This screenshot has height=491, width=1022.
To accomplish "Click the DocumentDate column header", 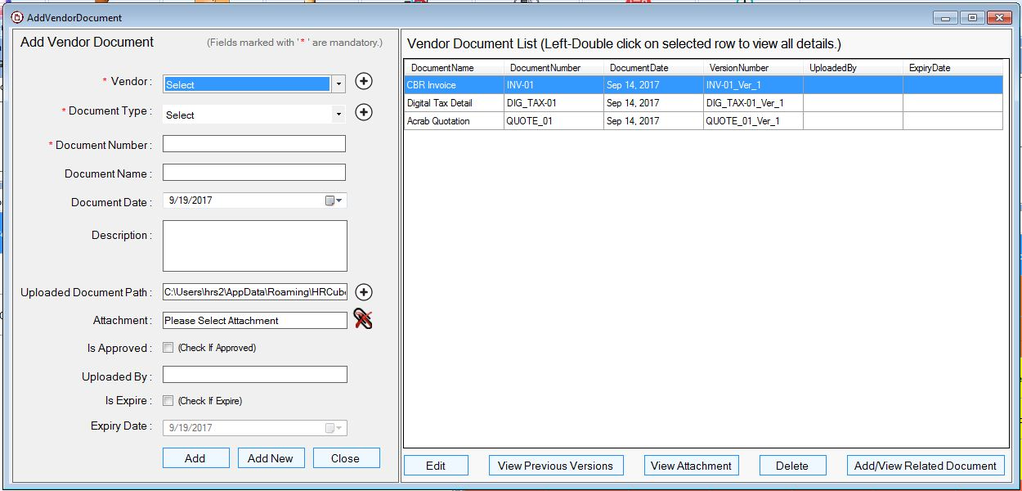I will point(654,68).
